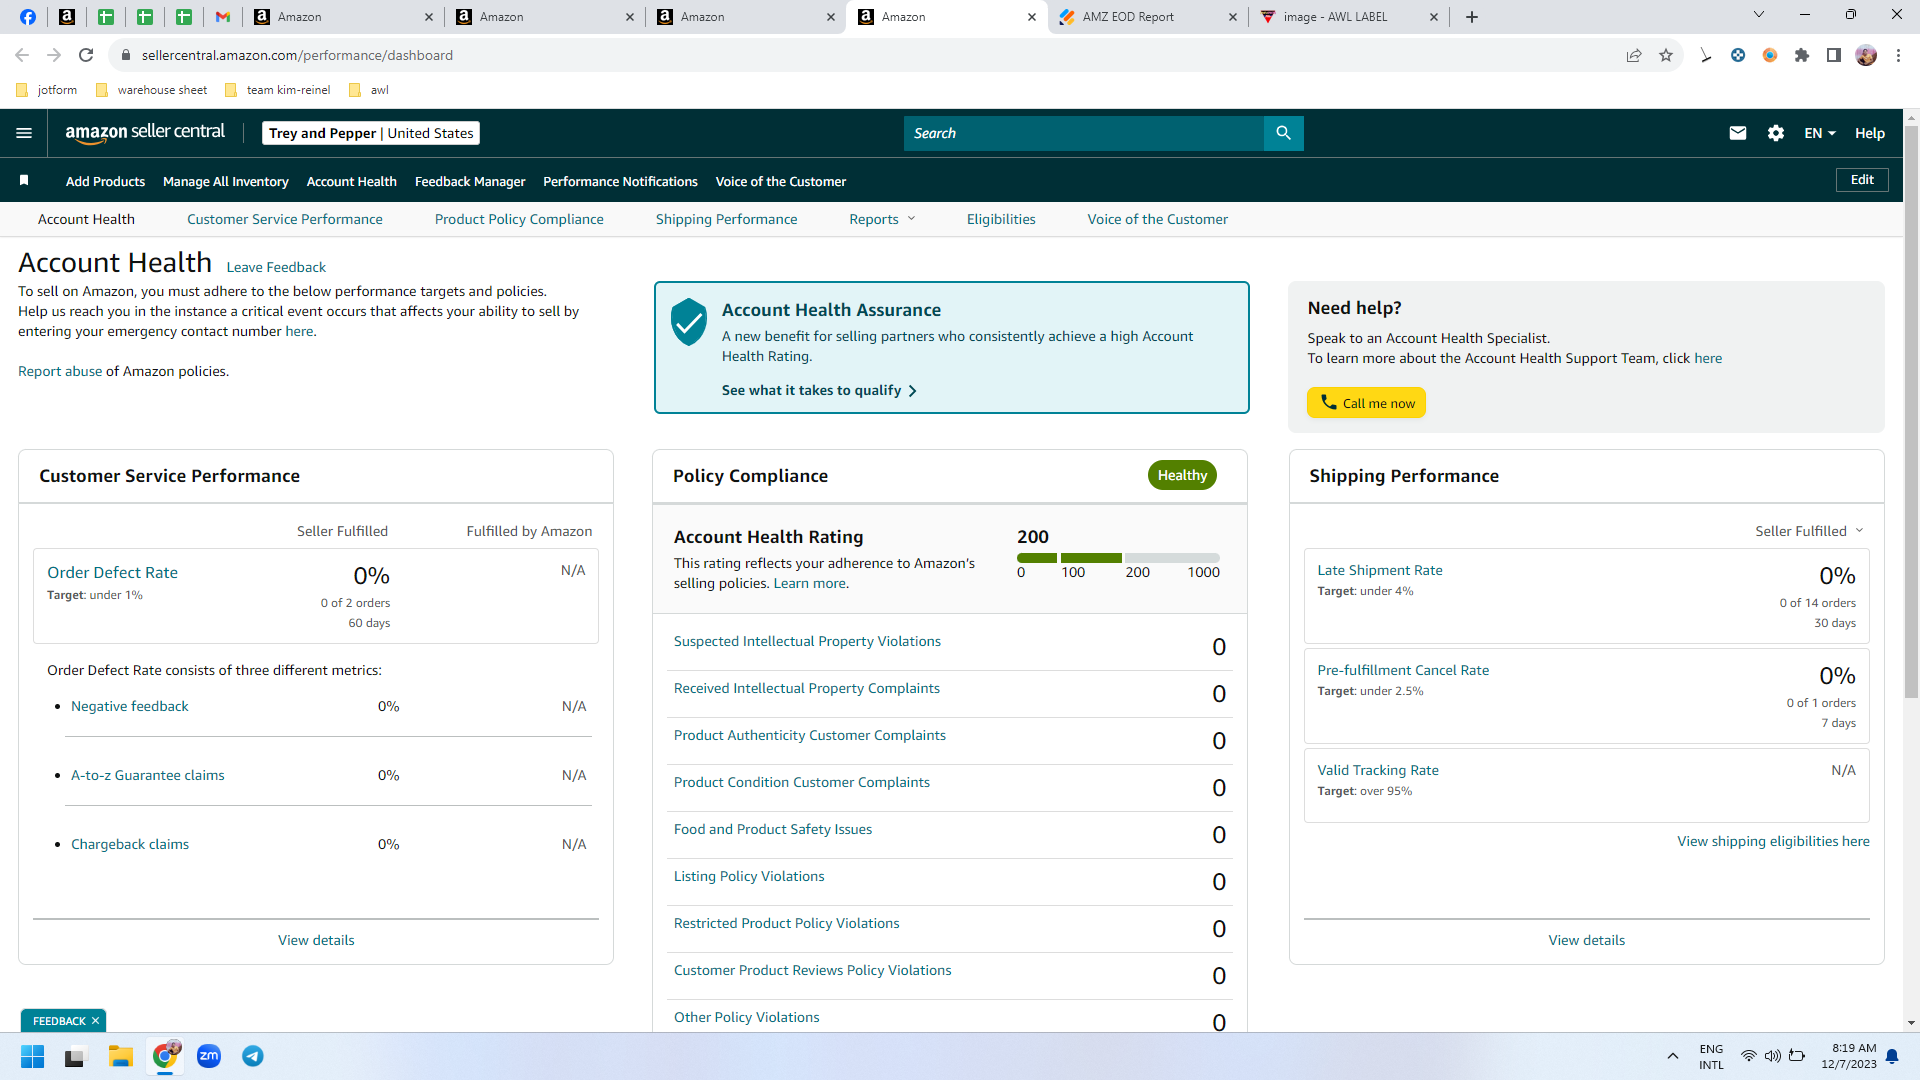This screenshot has height=1080, width=1920.
Task: Click the Windows Start button
Action: tap(33, 1056)
